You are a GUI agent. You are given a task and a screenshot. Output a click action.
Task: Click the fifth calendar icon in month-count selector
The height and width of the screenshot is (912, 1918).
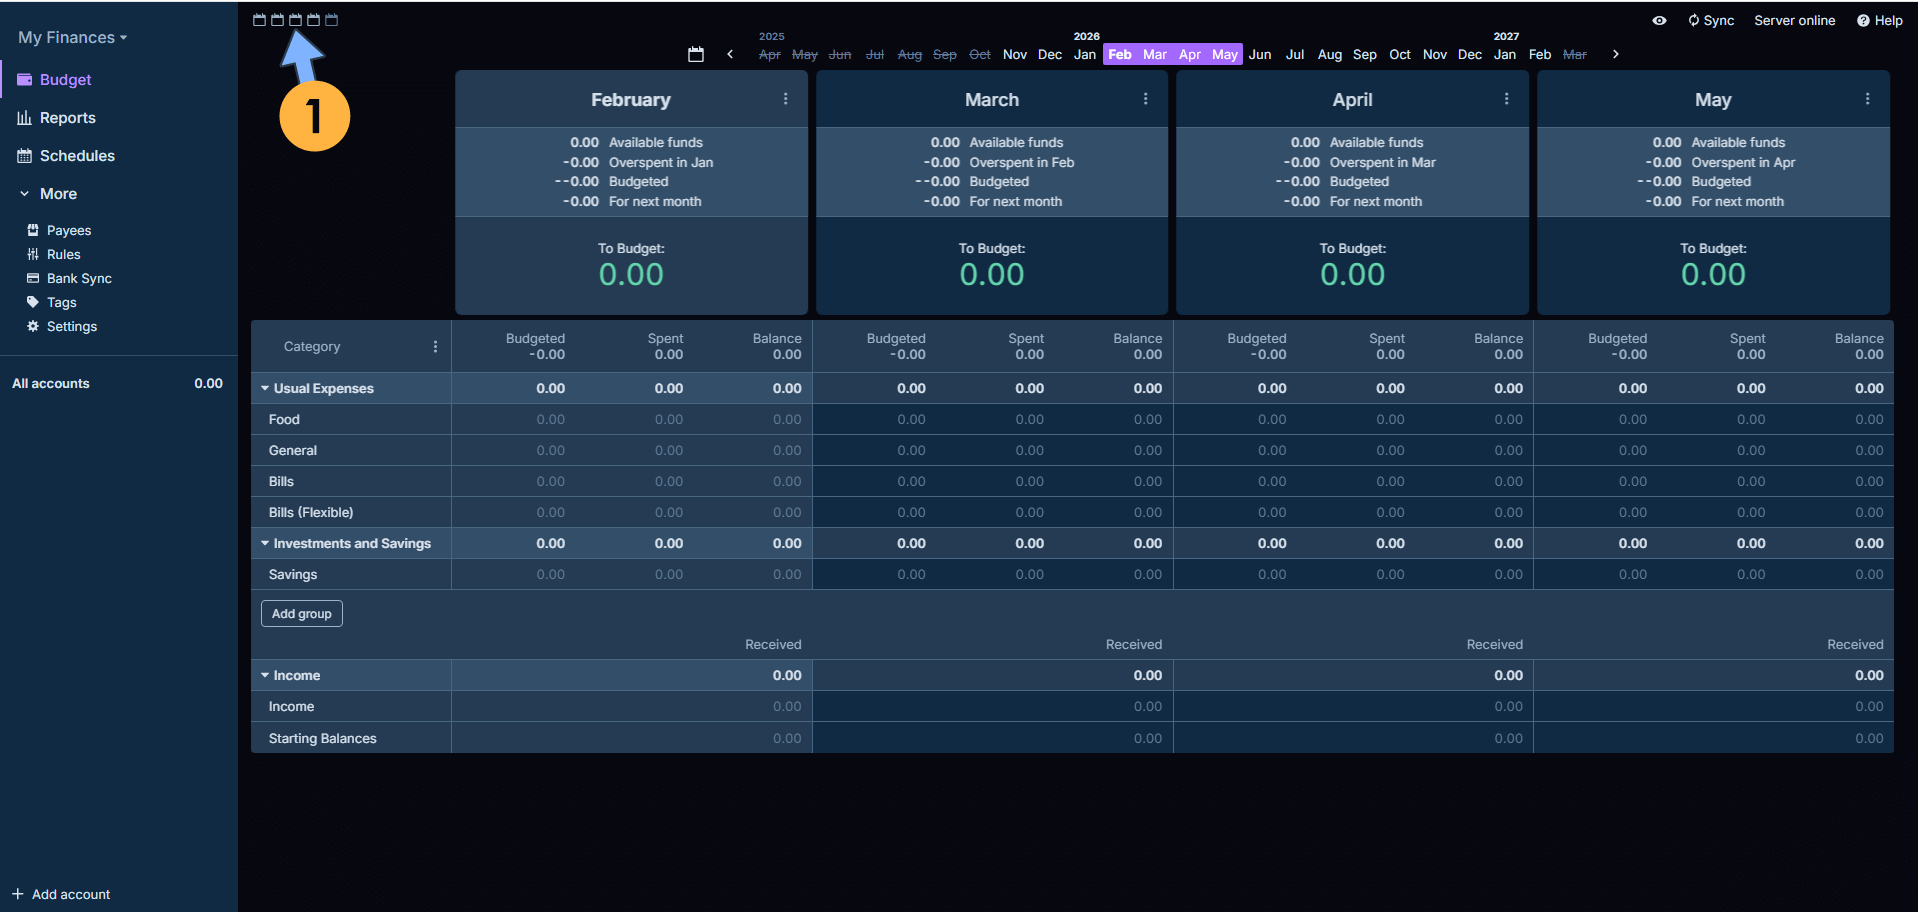(x=332, y=20)
